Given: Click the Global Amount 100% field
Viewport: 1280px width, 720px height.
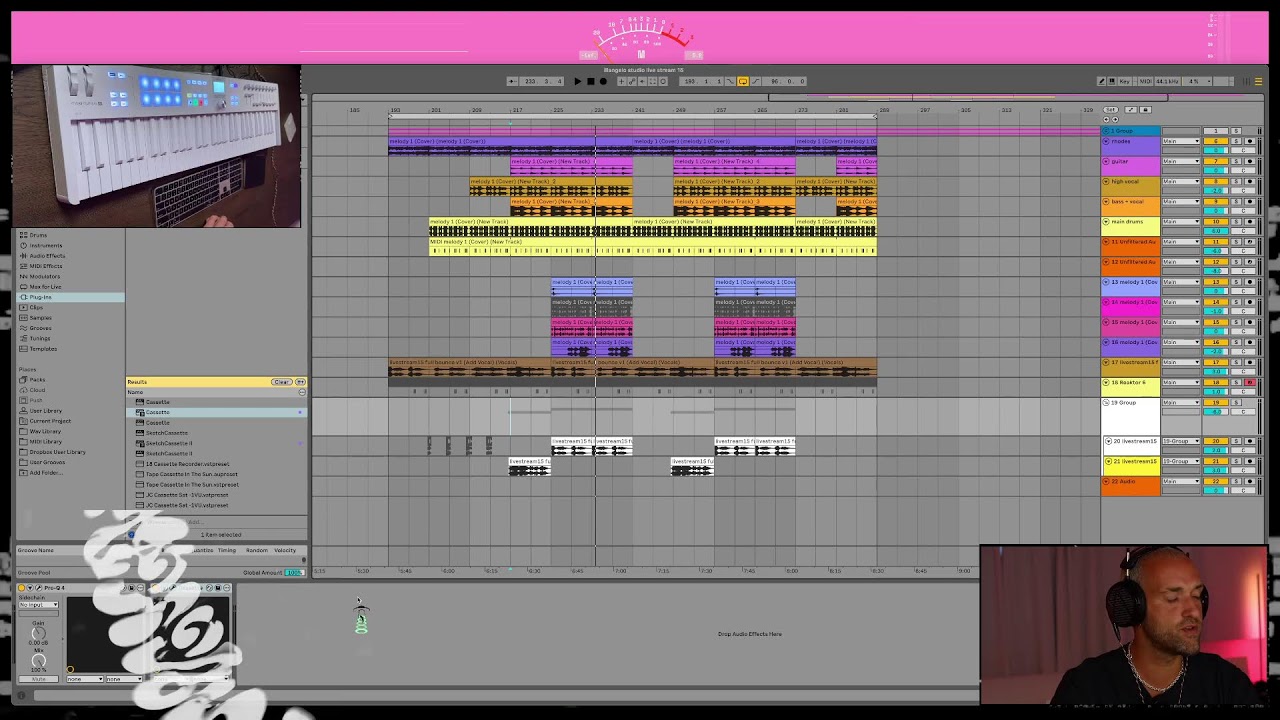Looking at the screenshot, I should click(x=293, y=573).
